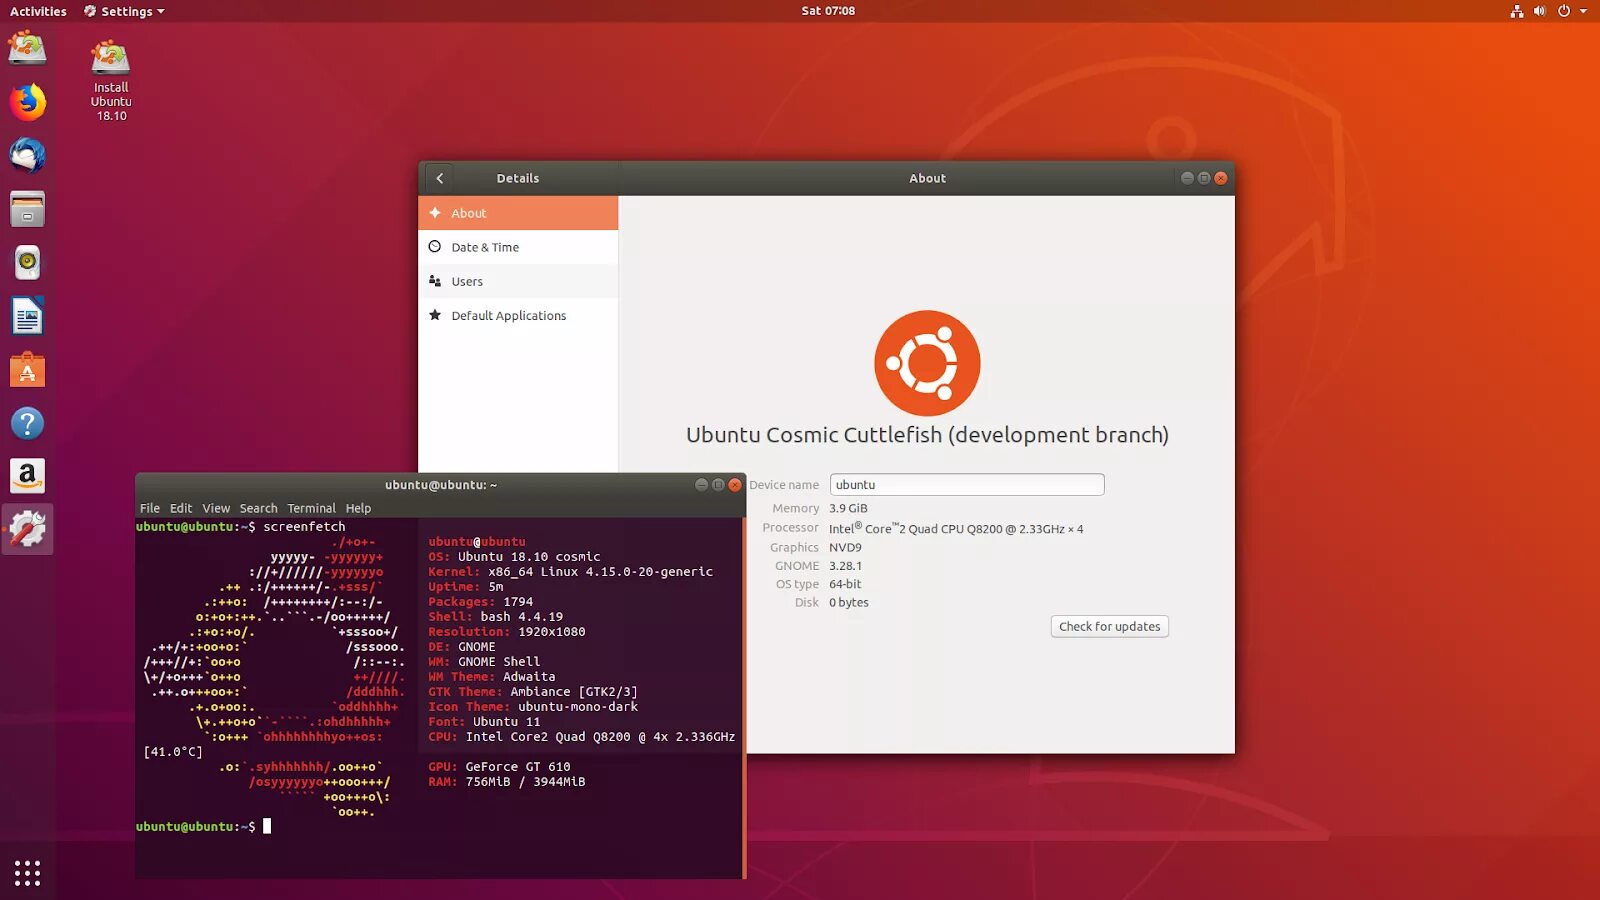Select Date & Time in sidebar
Screen dimensions: 1600x900
click(x=518, y=247)
